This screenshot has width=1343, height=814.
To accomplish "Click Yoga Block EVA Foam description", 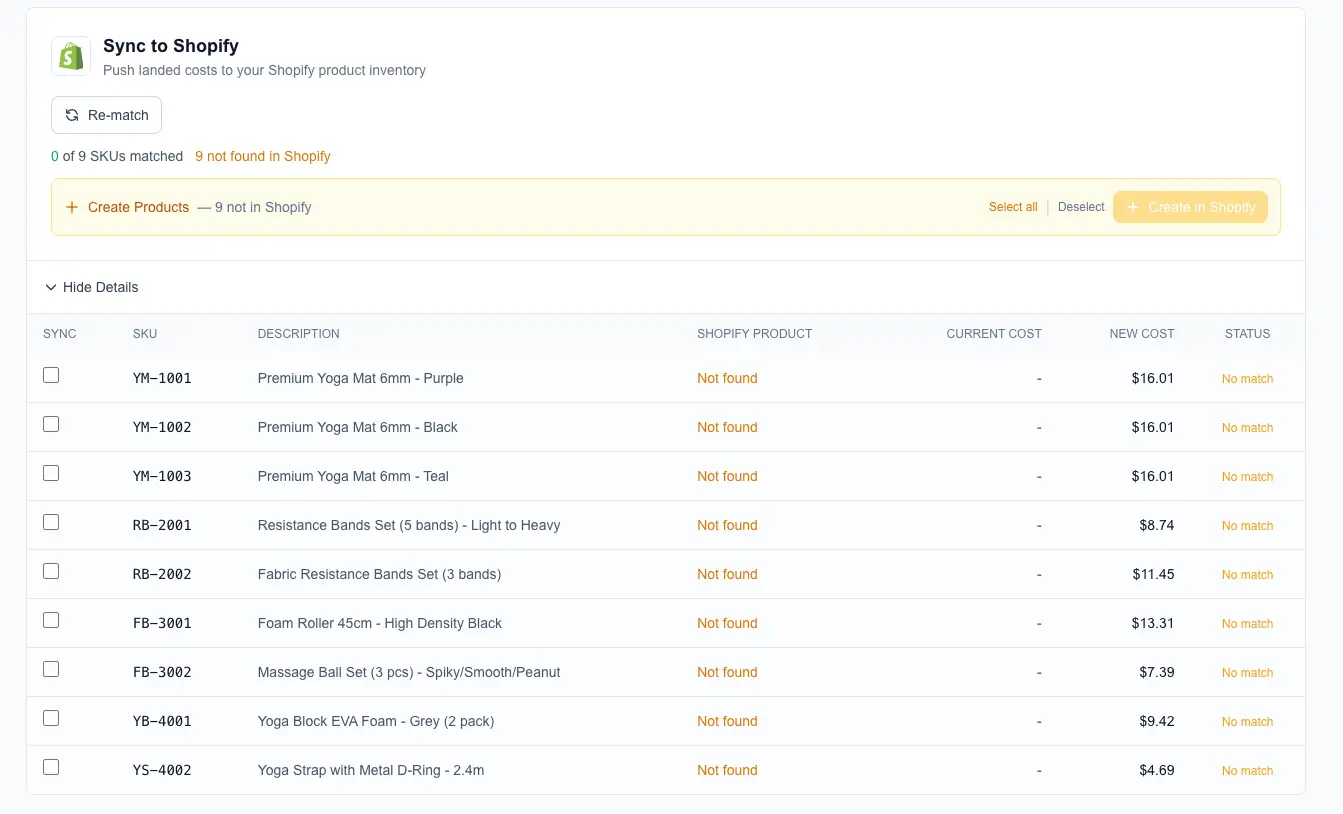I will pyautogui.click(x=376, y=722).
